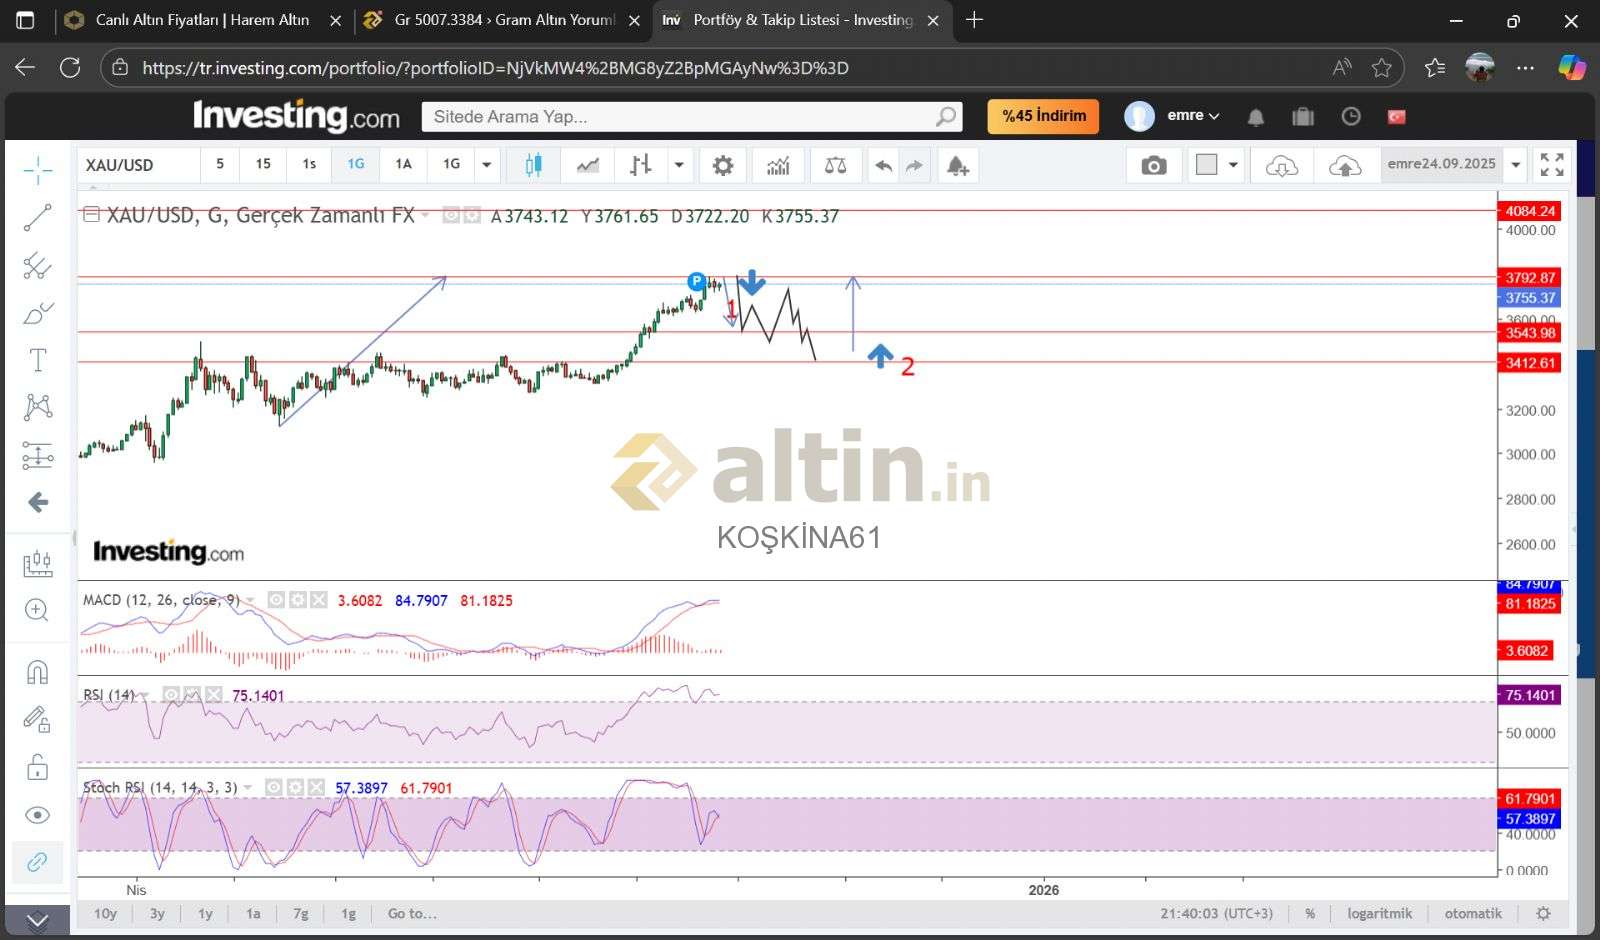Load chart from cloud download icon
This screenshot has width=1600, height=940.
click(1281, 165)
